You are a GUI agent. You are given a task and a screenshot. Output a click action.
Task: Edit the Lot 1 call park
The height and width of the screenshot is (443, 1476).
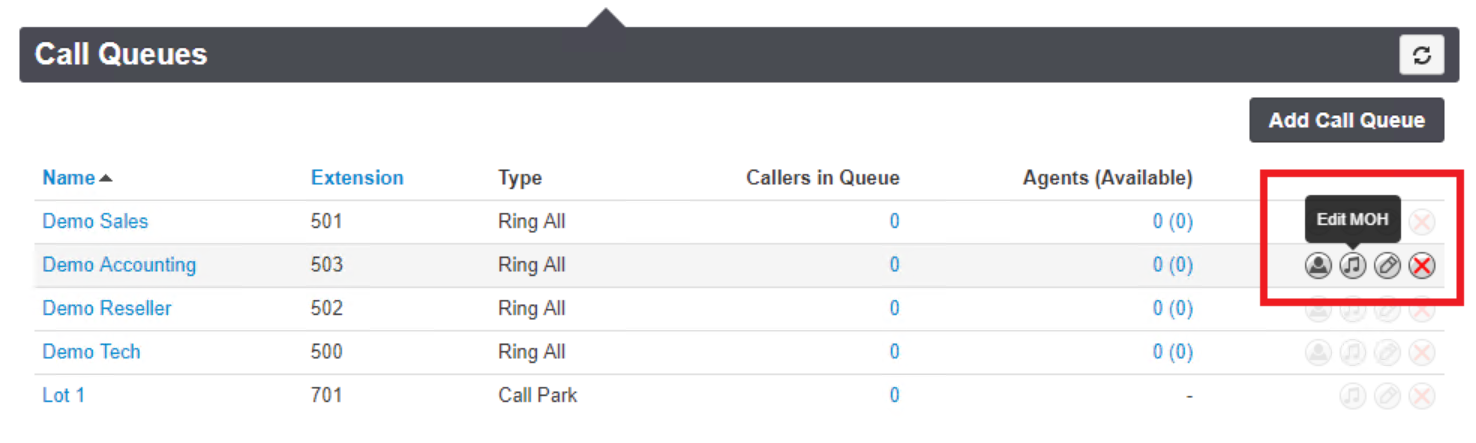1387,396
